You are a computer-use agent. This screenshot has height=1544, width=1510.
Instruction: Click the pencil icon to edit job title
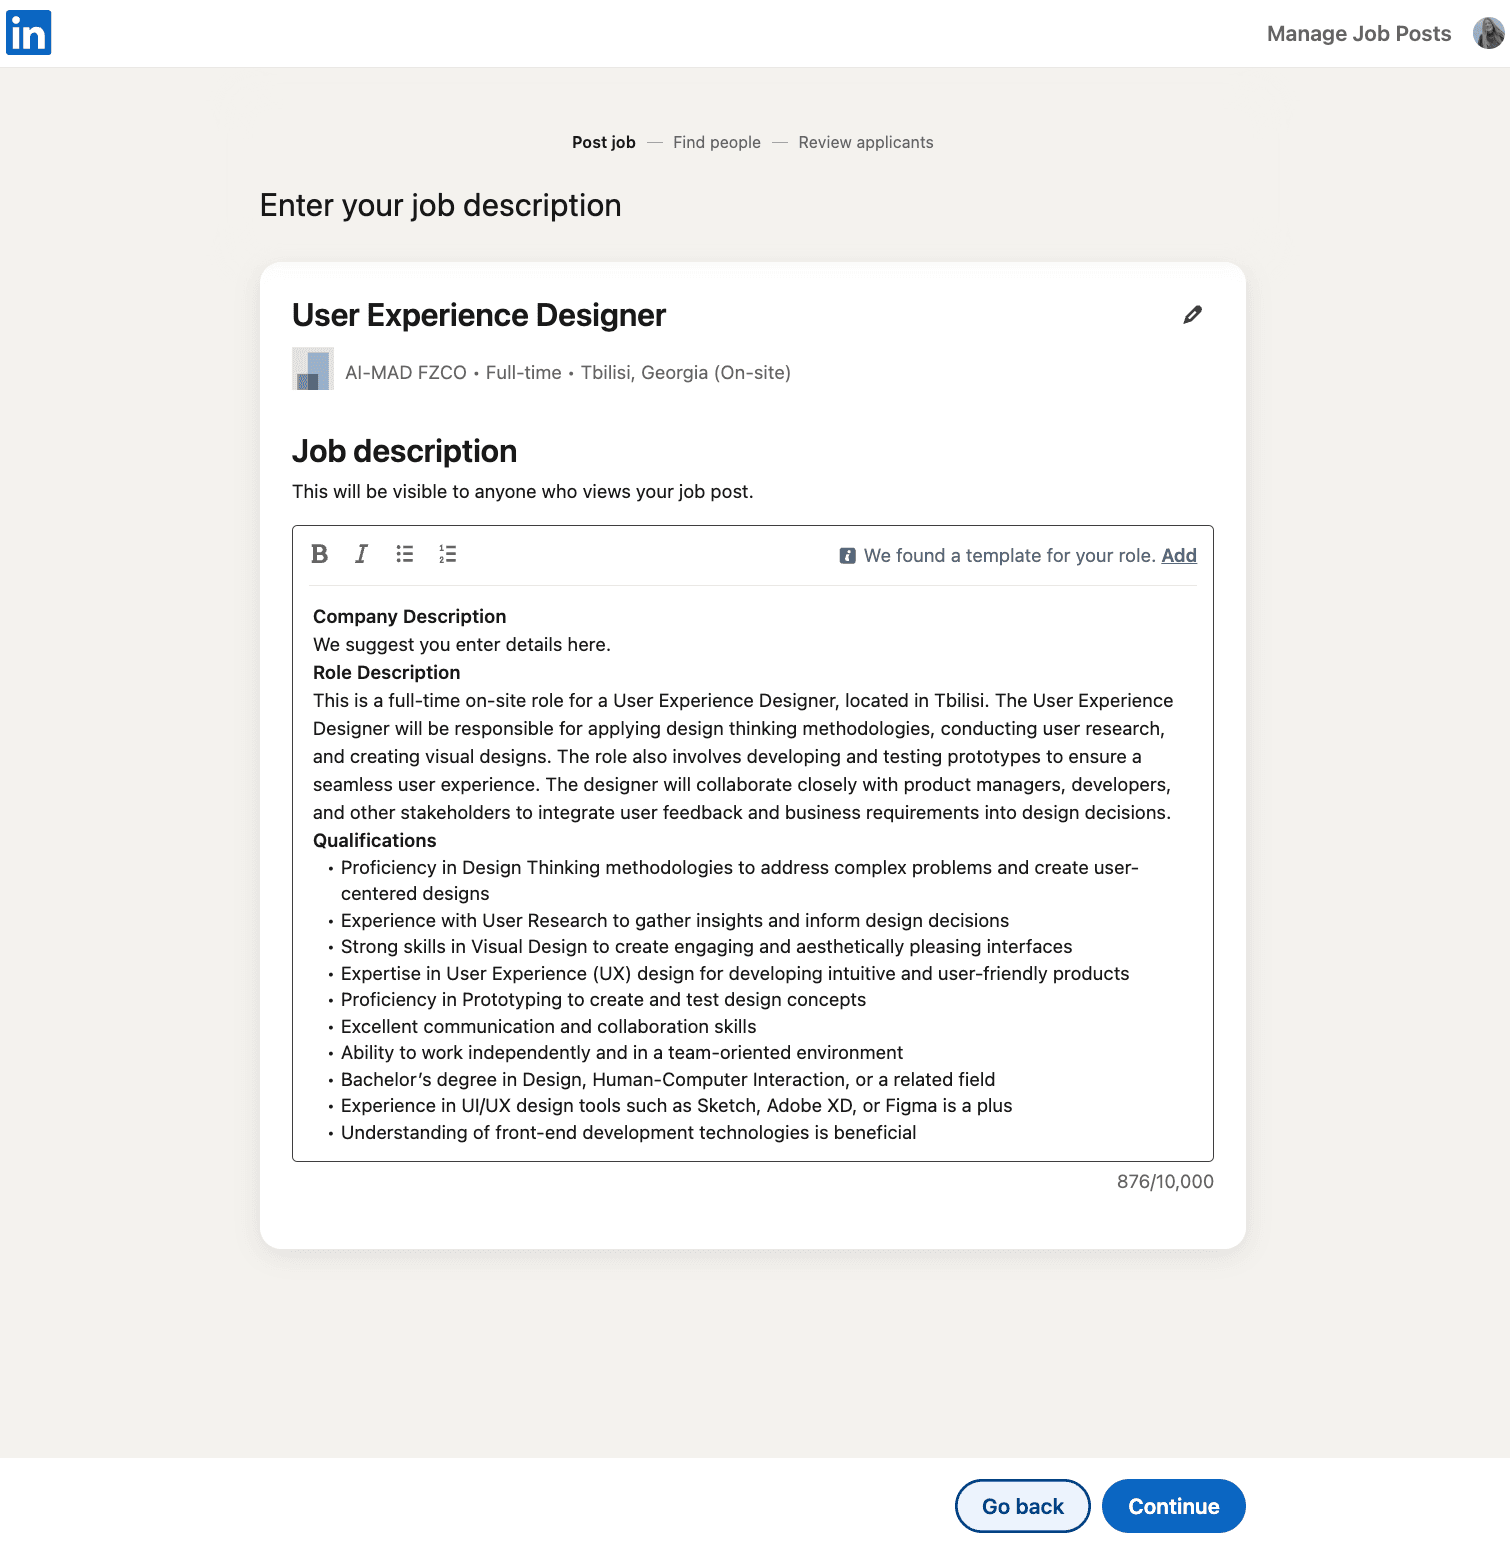1192,315
